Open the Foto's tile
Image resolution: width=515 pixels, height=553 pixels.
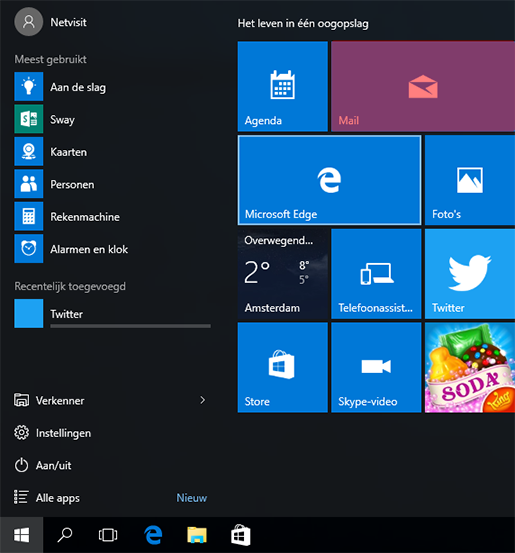pos(470,180)
